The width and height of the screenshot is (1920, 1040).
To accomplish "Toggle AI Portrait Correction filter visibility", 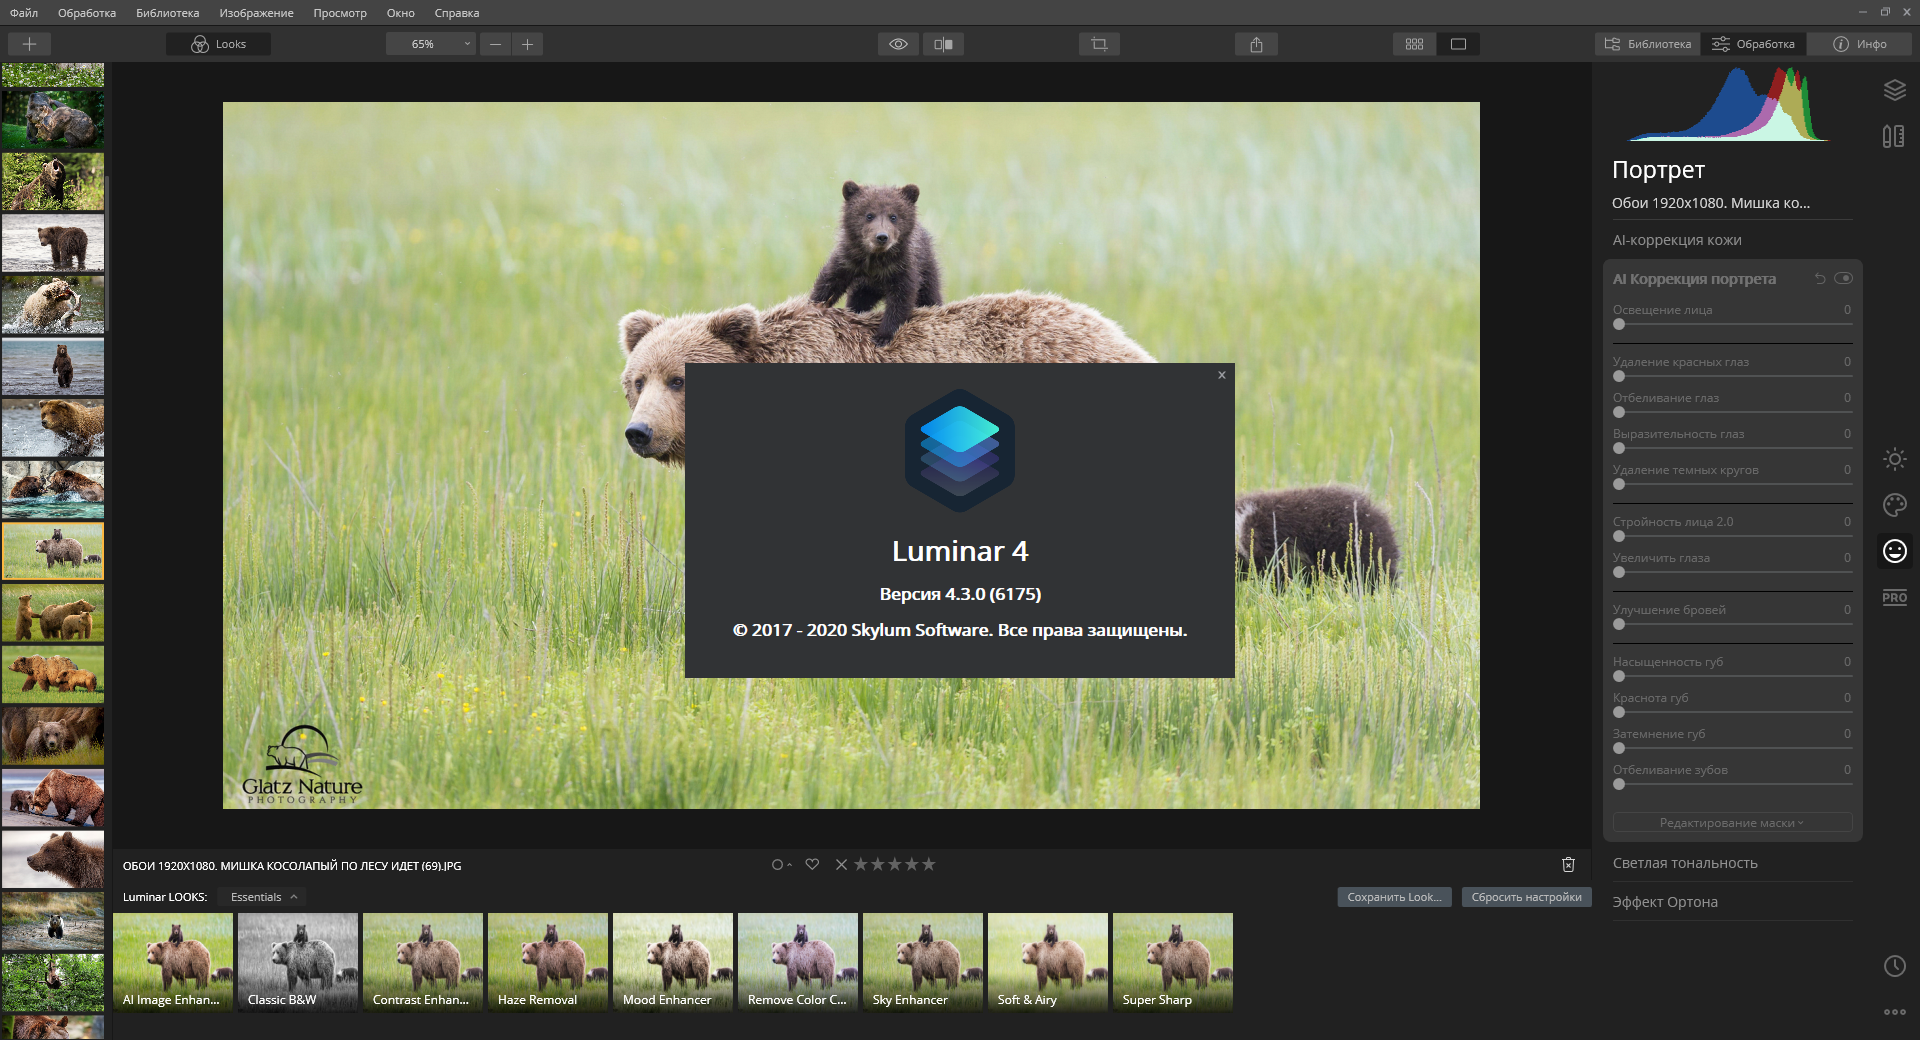I will pos(1843,279).
